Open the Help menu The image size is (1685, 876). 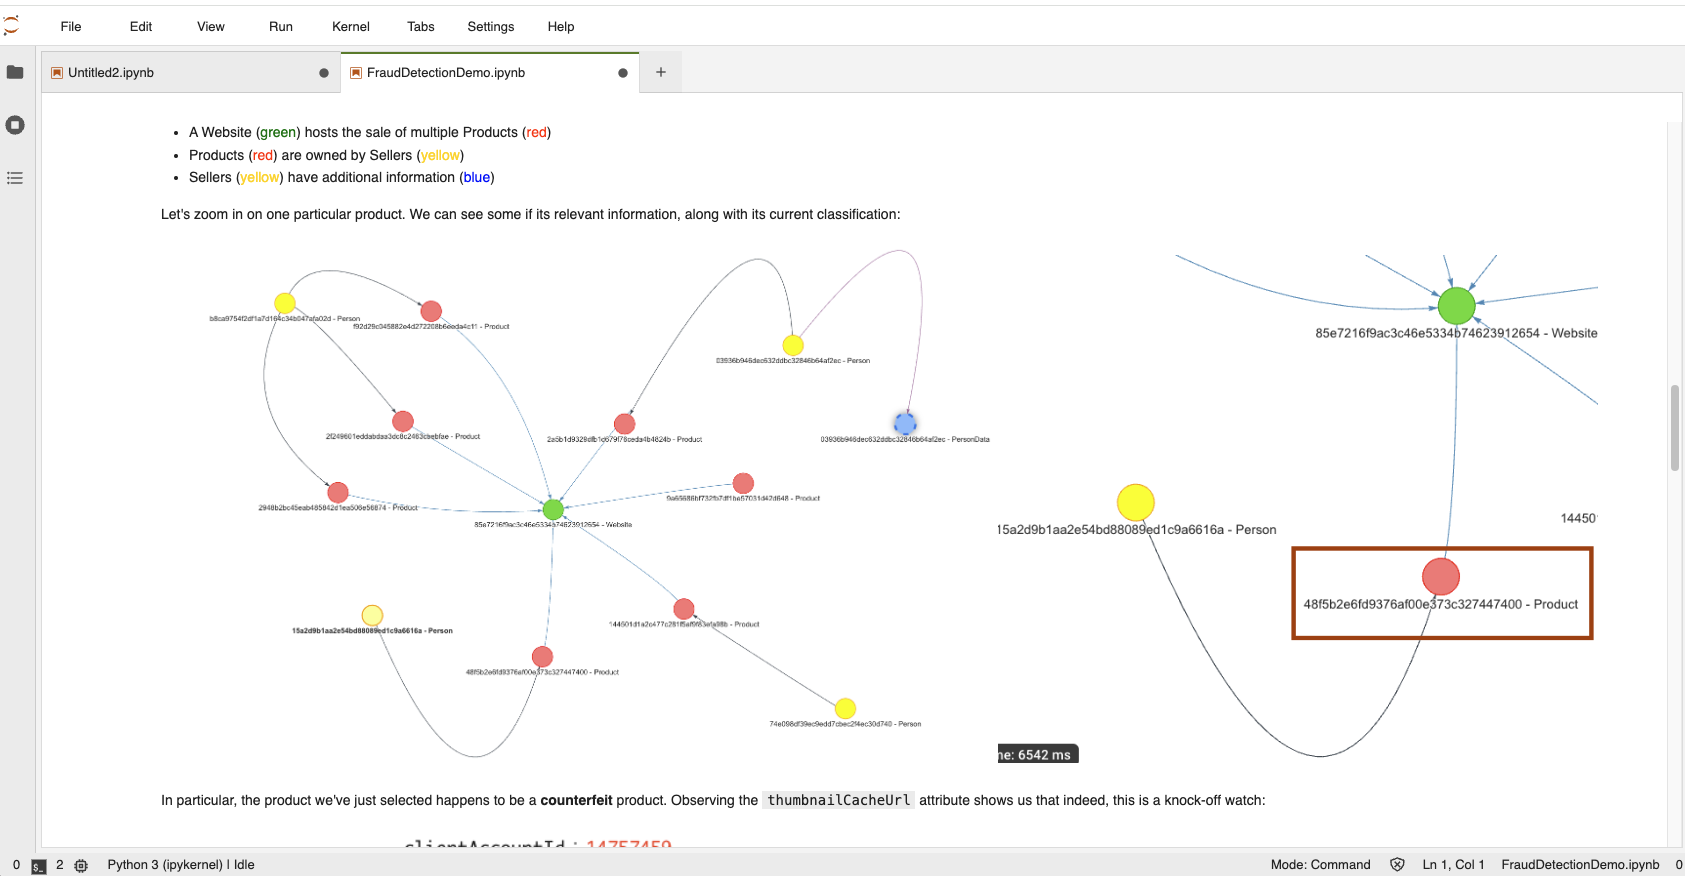pos(561,27)
